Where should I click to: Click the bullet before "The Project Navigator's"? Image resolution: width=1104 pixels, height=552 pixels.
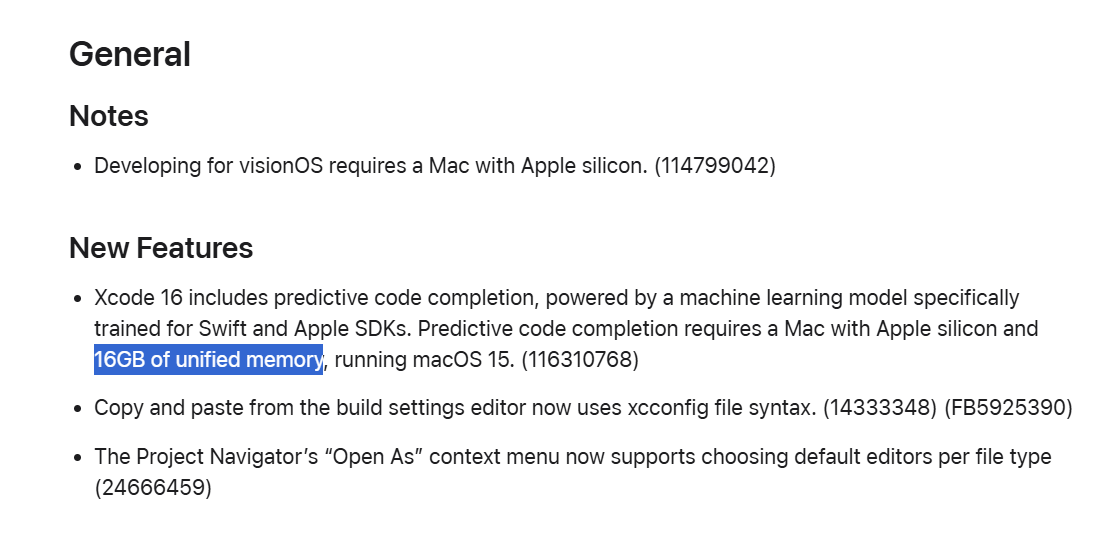click(79, 458)
